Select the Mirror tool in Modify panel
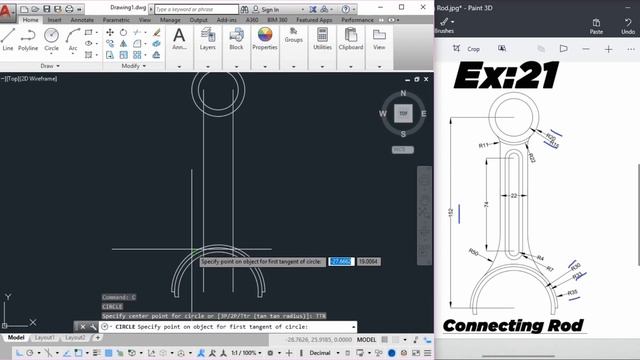 point(123,44)
